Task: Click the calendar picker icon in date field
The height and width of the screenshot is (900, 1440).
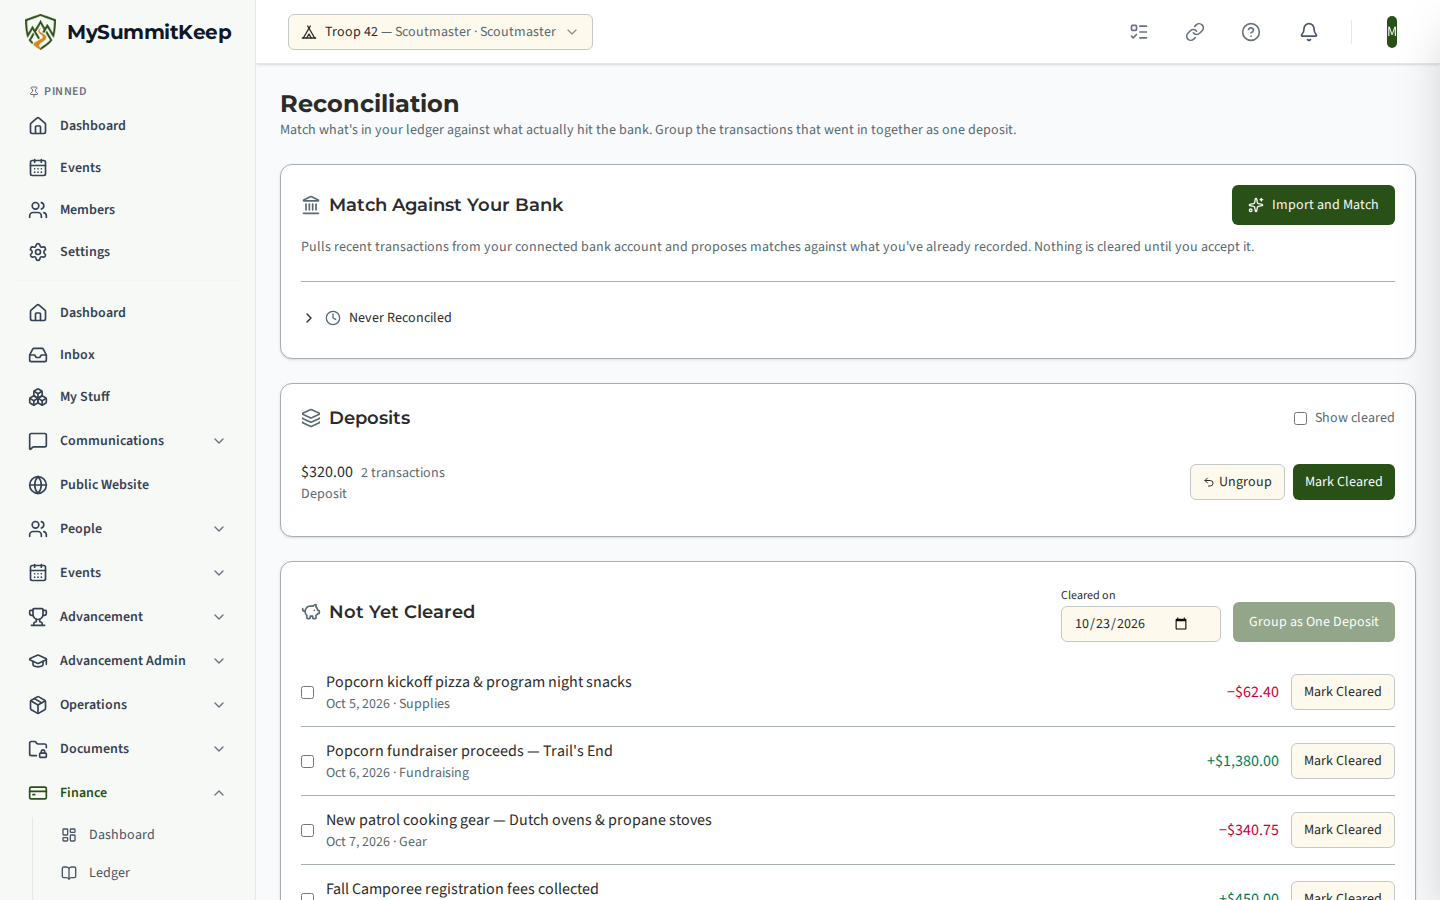Action: click(x=1181, y=623)
